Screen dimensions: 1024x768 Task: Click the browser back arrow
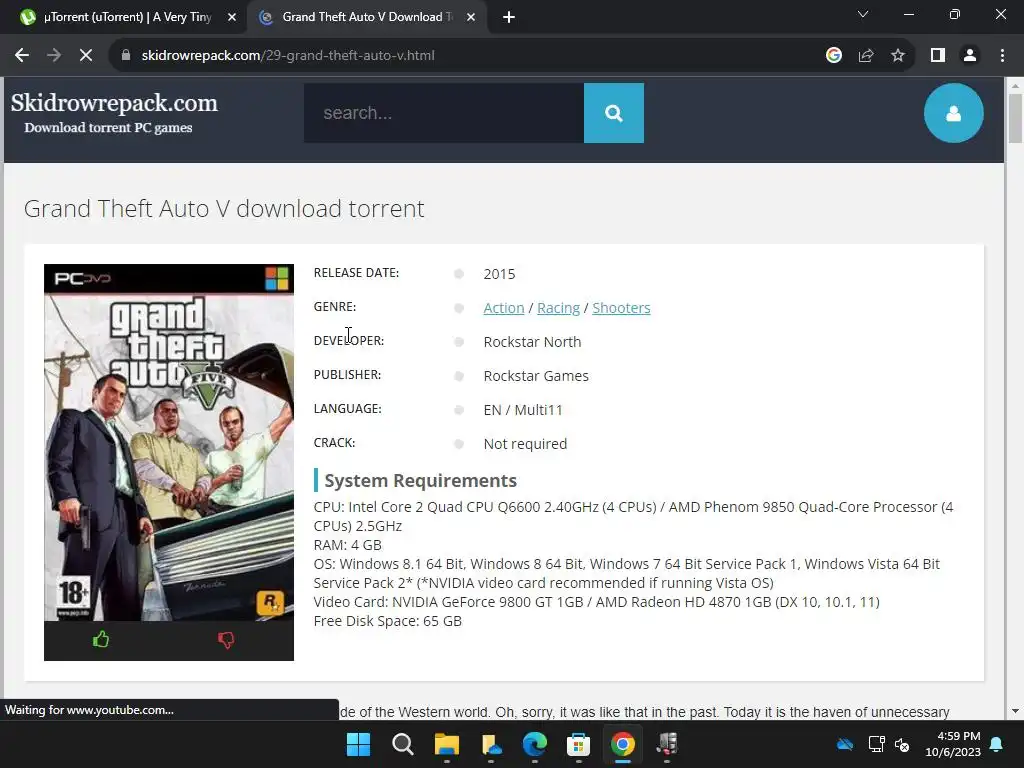[22, 56]
